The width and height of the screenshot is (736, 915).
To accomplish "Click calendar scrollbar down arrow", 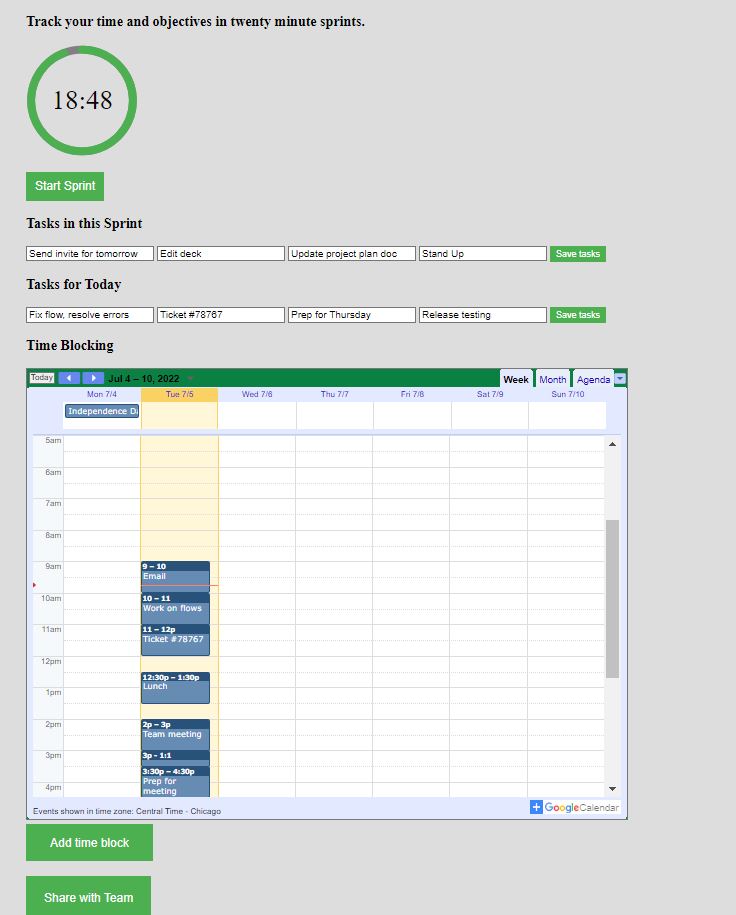I will (x=612, y=789).
